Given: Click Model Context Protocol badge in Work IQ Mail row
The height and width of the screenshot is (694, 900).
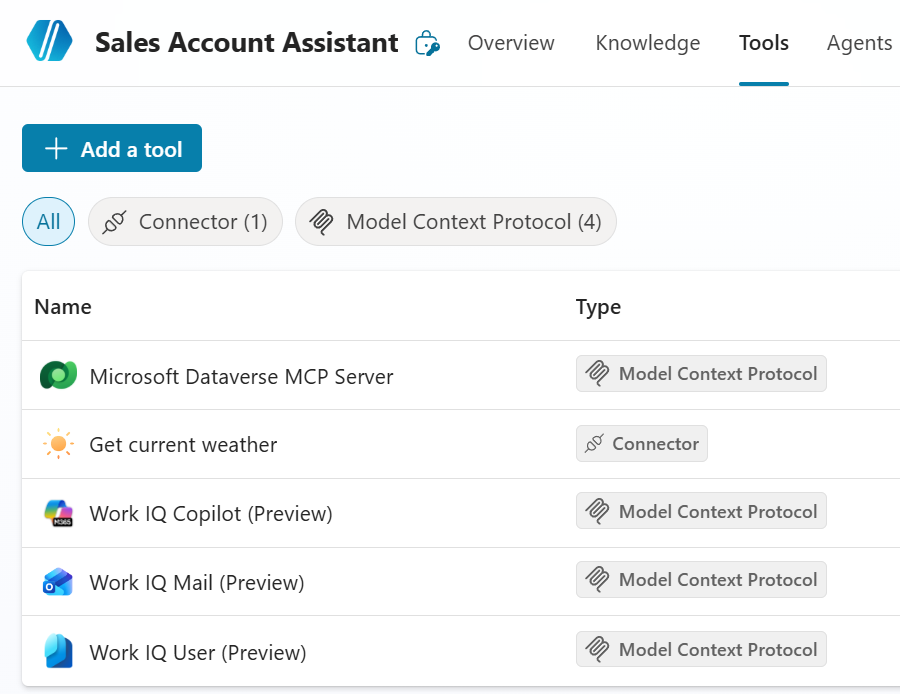Looking at the screenshot, I should pos(701,579).
